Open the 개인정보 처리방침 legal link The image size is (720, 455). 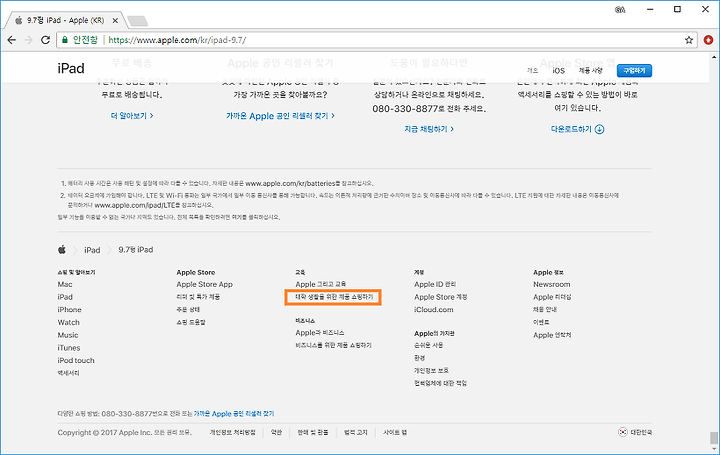click(232, 432)
